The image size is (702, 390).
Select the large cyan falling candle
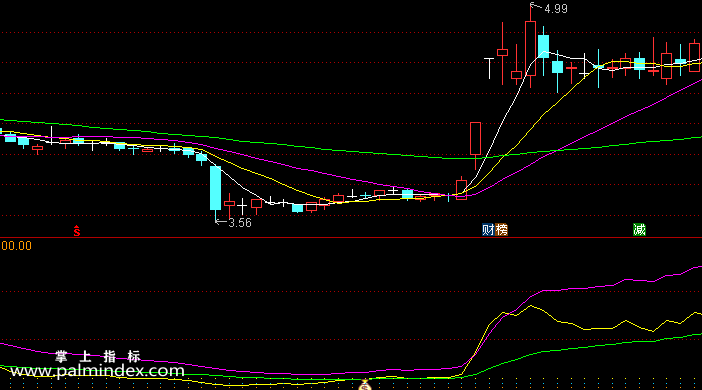click(x=215, y=188)
